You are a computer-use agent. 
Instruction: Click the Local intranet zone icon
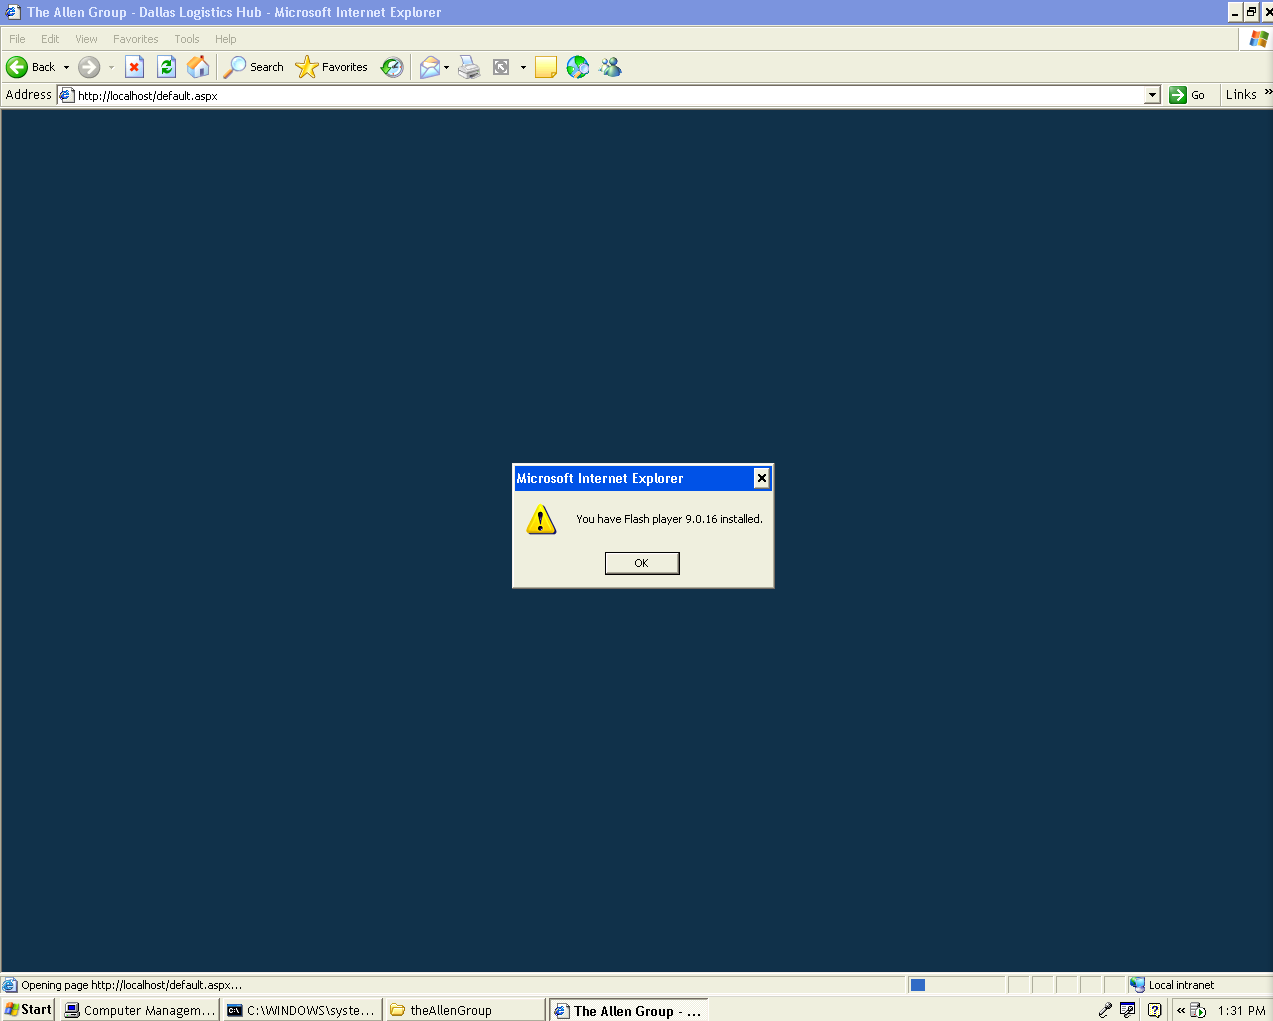tap(1137, 985)
